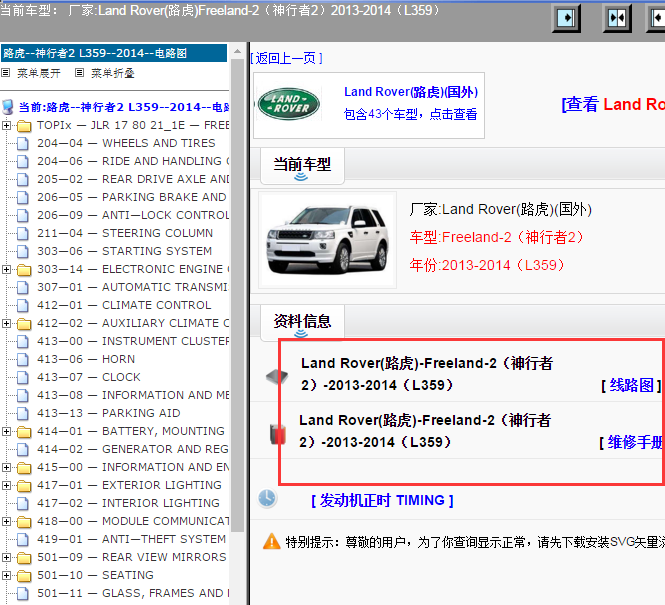Open 204-06 RIDE AND HANDLING tree item
Image resolution: width=665 pixels, height=605 pixels.
pos(133,161)
